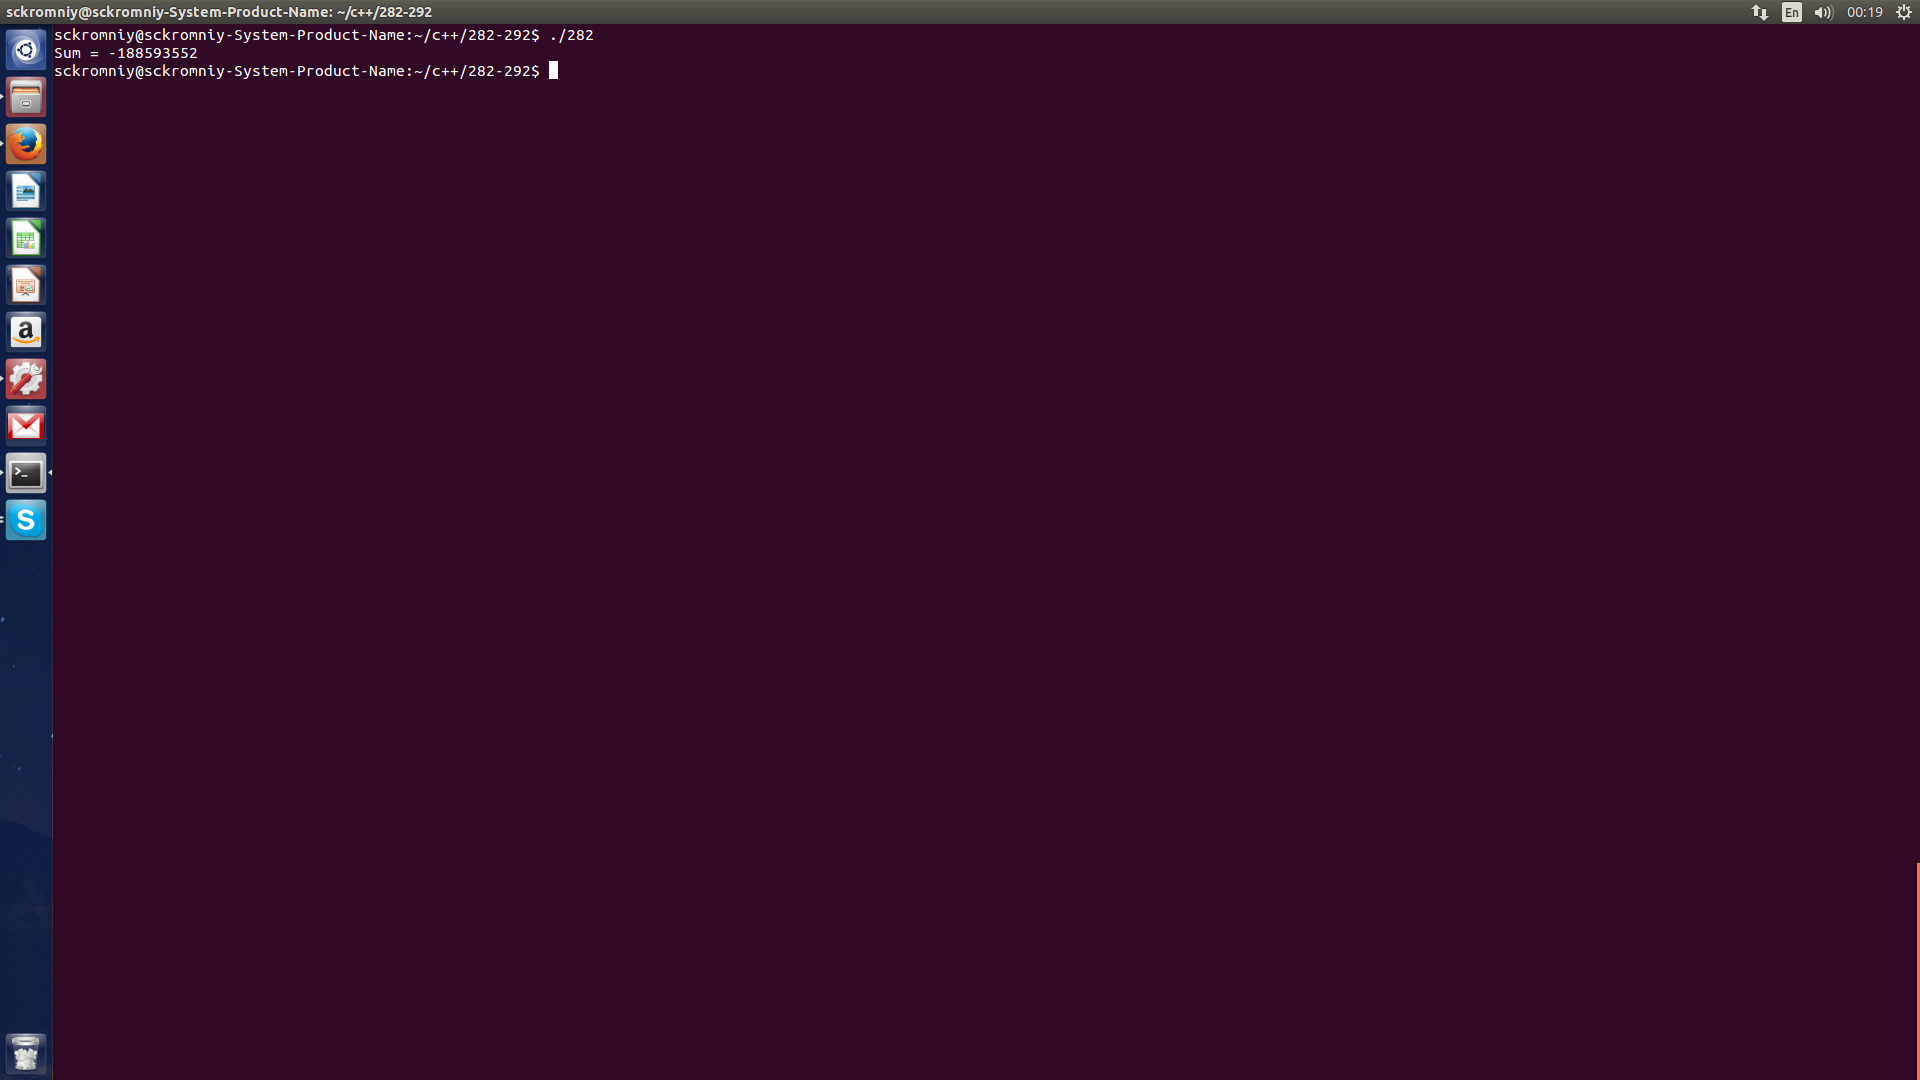Image resolution: width=1920 pixels, height=1080 pixels.
Task: Open the network connections indicator
Action: tap(1760, 12)
